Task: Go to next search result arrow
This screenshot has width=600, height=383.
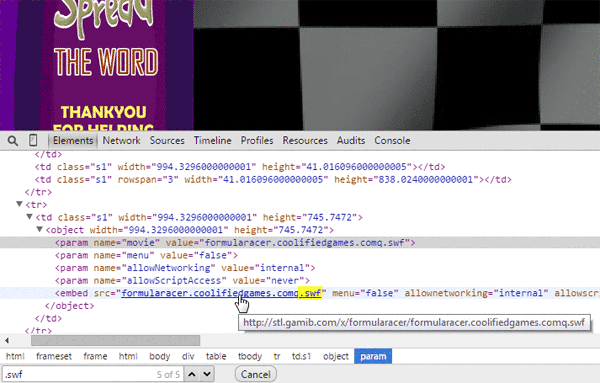Action: coord(207,374)
